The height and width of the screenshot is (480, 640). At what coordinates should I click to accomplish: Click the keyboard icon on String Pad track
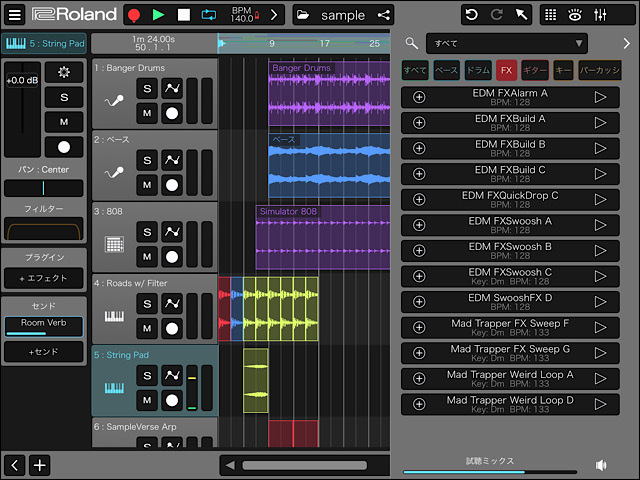[x=114, y=388]
